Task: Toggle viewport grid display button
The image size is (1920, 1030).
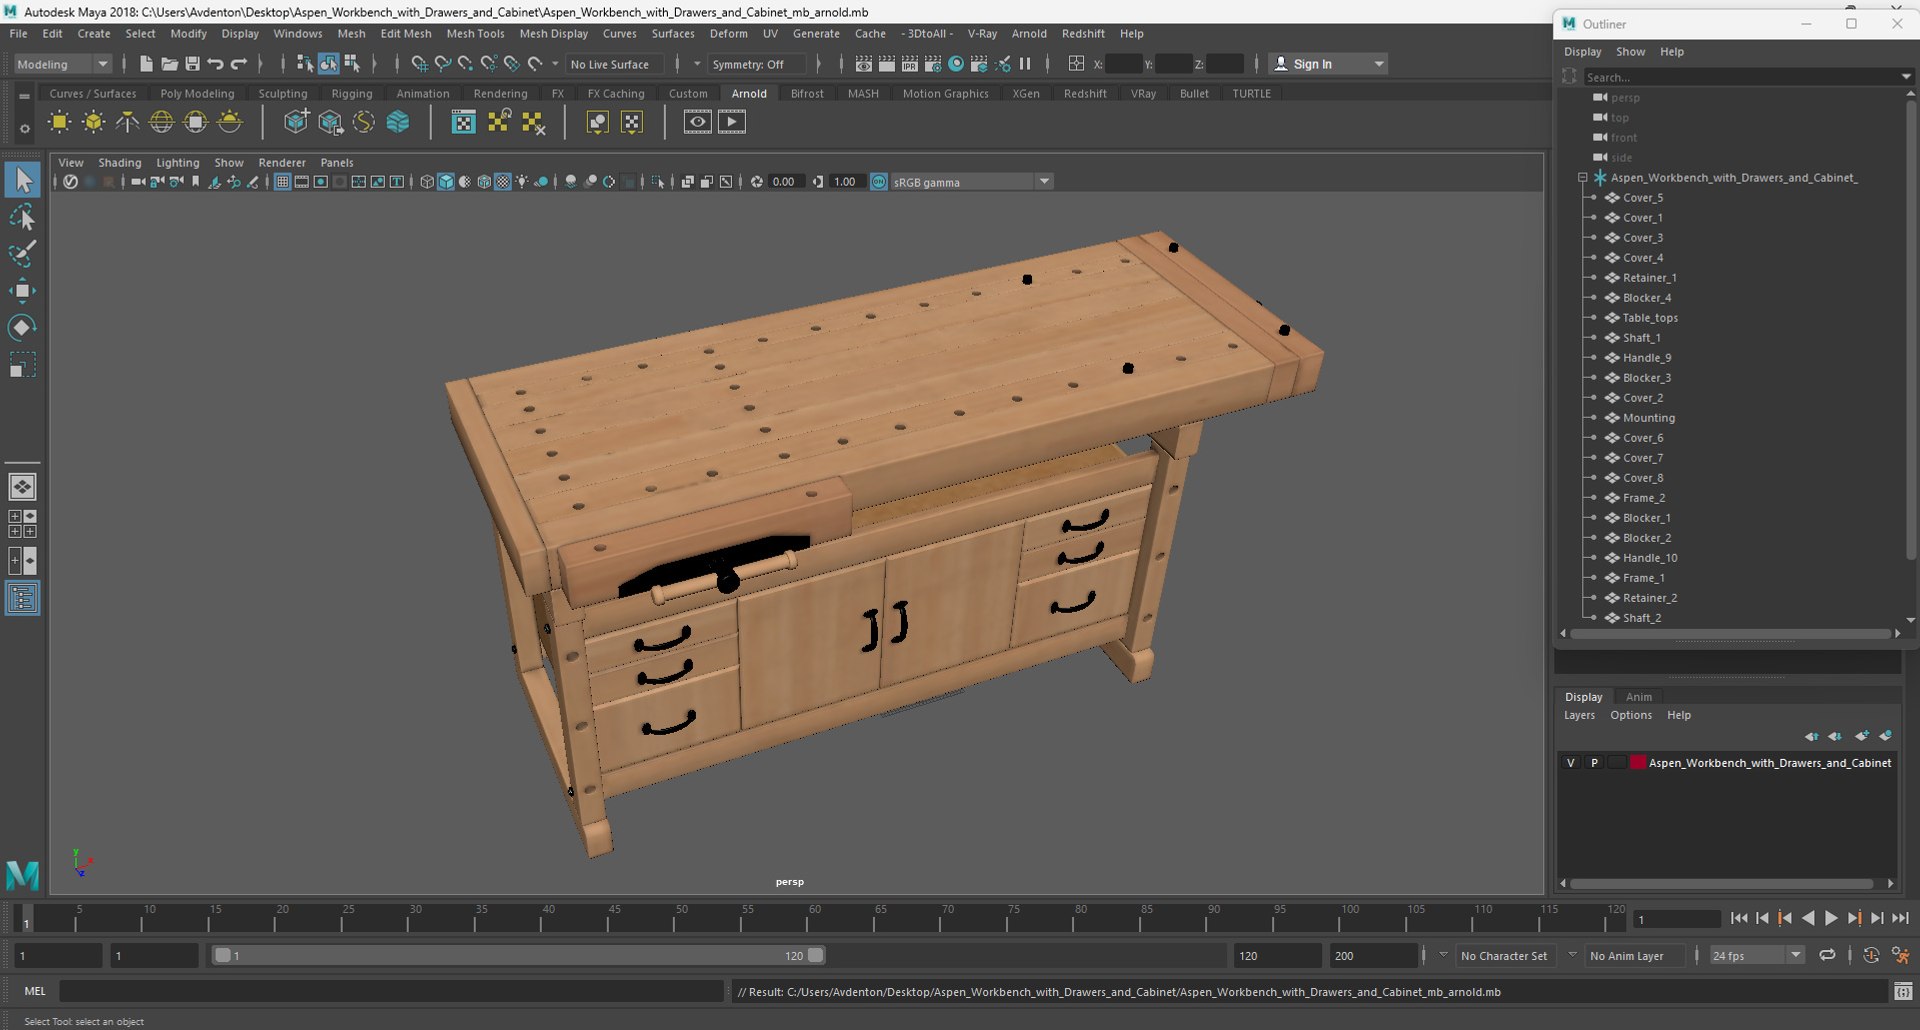Action: (x=282, y=182)
